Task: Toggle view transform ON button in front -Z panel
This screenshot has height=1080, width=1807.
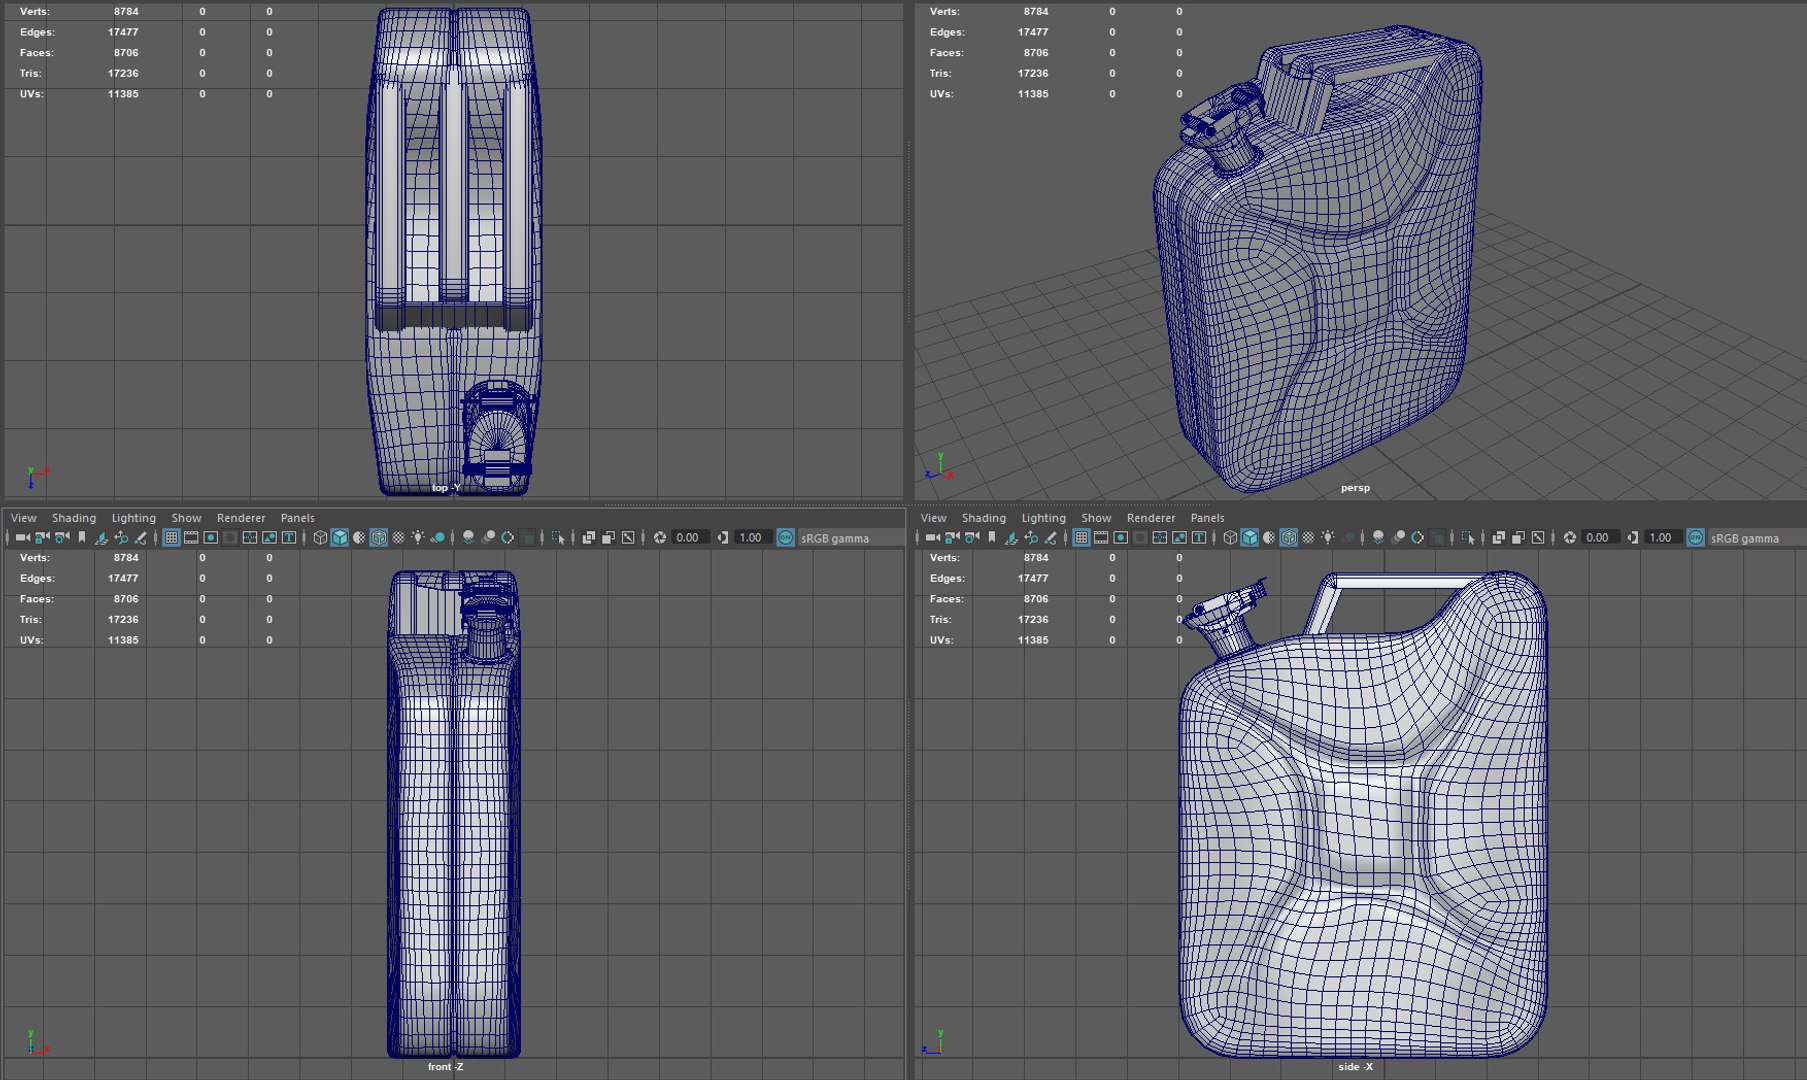Action: 785,537
